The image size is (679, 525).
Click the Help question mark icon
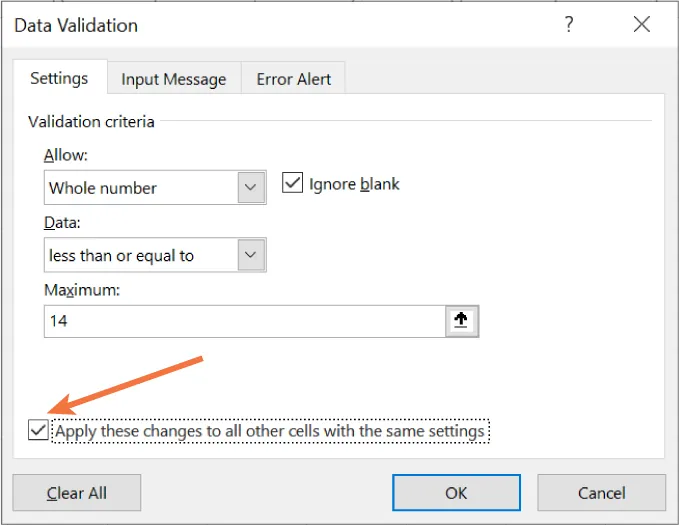tap(569, 25)
